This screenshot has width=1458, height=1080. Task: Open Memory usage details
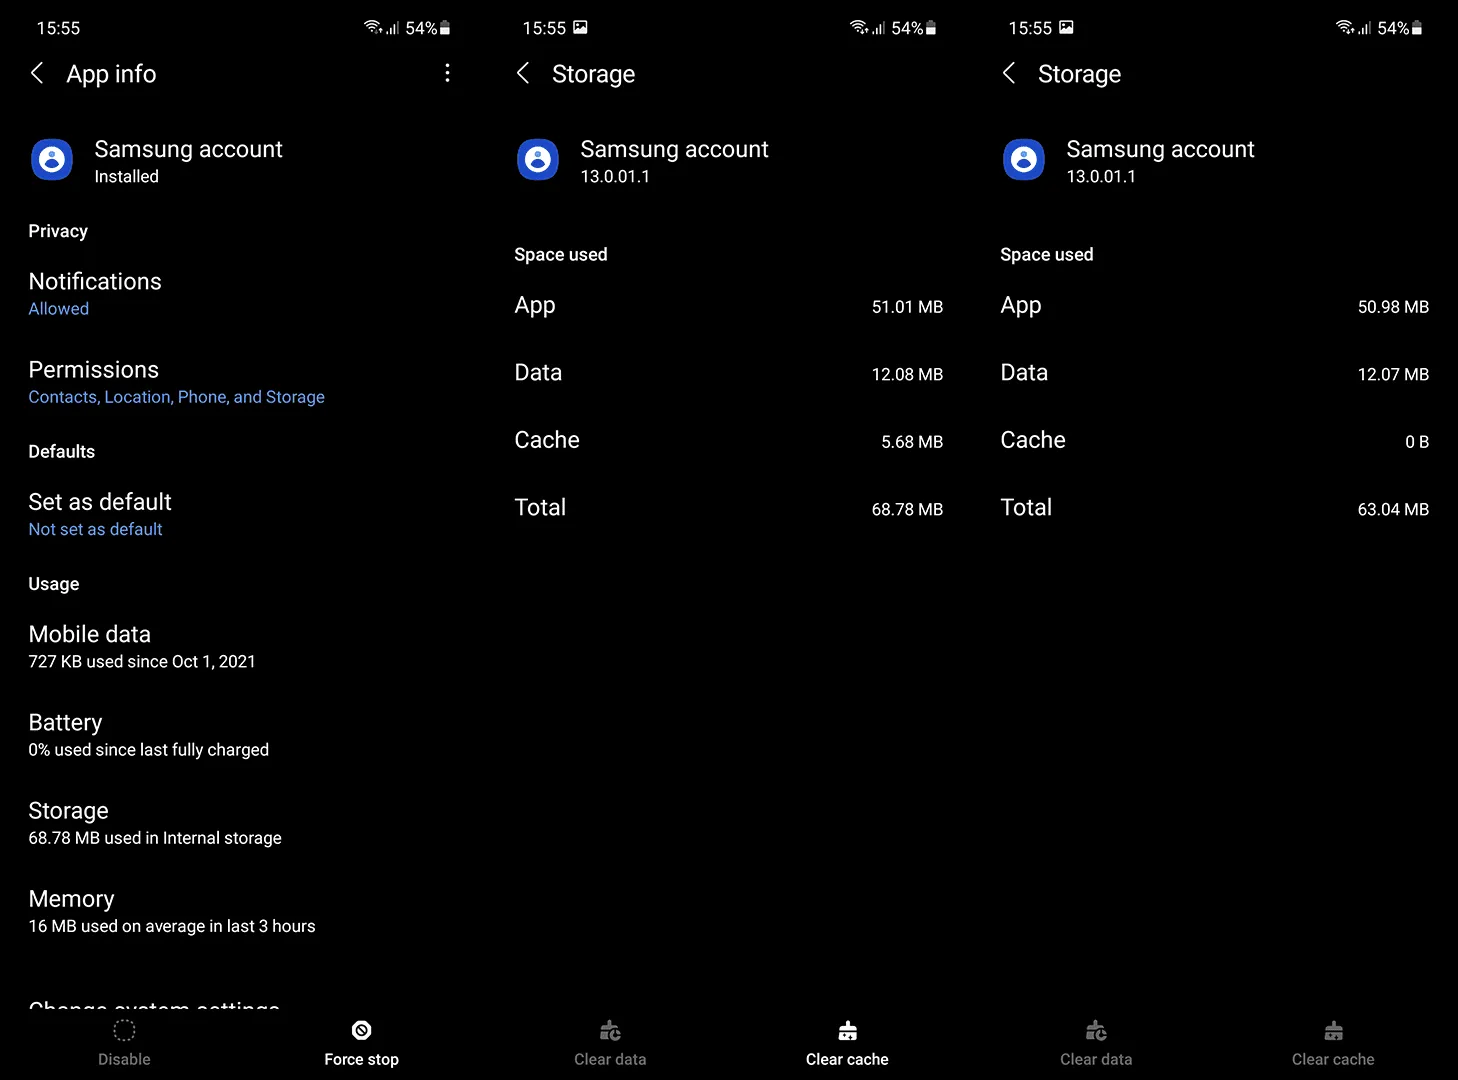(243, 911)
